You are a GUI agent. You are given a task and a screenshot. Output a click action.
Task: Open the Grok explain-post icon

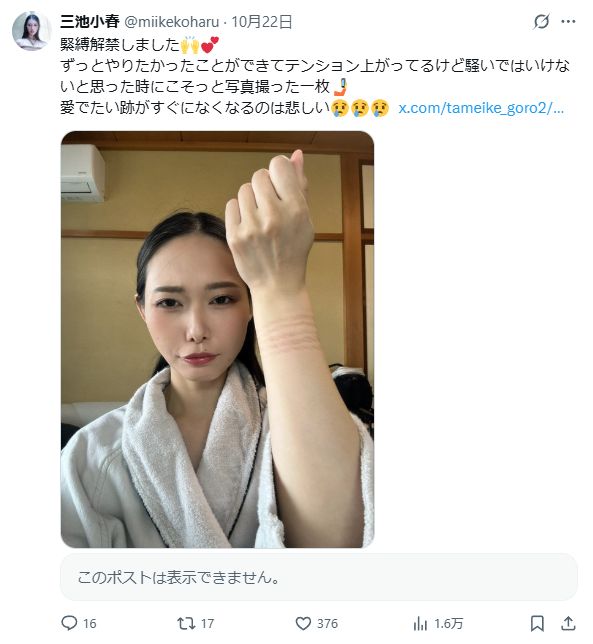click(x=541, y=21)
